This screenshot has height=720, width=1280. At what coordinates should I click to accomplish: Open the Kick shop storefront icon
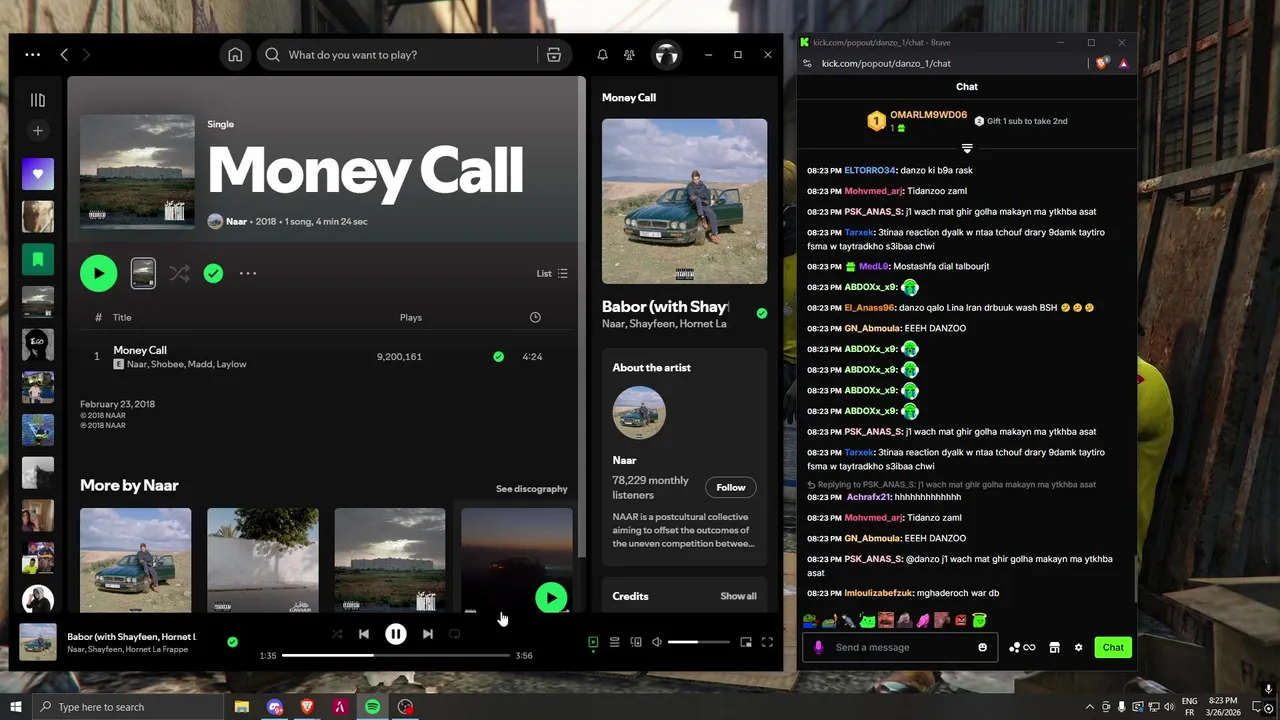pyautogui.click(x=1054, y=647)
